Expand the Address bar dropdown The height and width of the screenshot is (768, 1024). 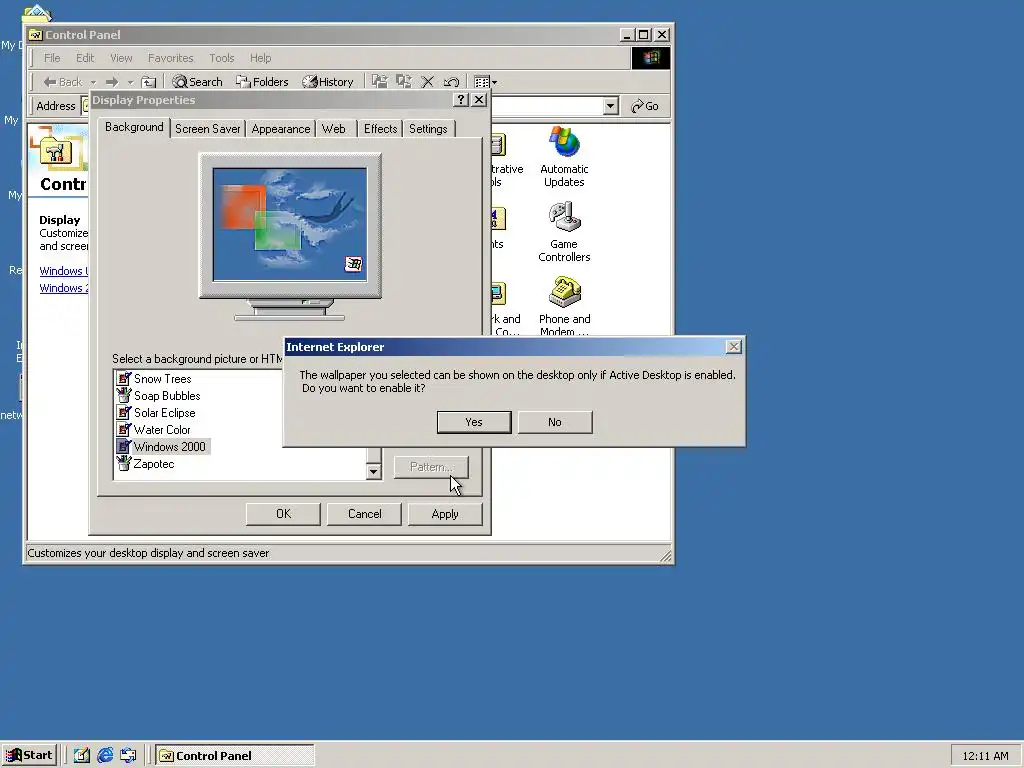pos(611,106)
